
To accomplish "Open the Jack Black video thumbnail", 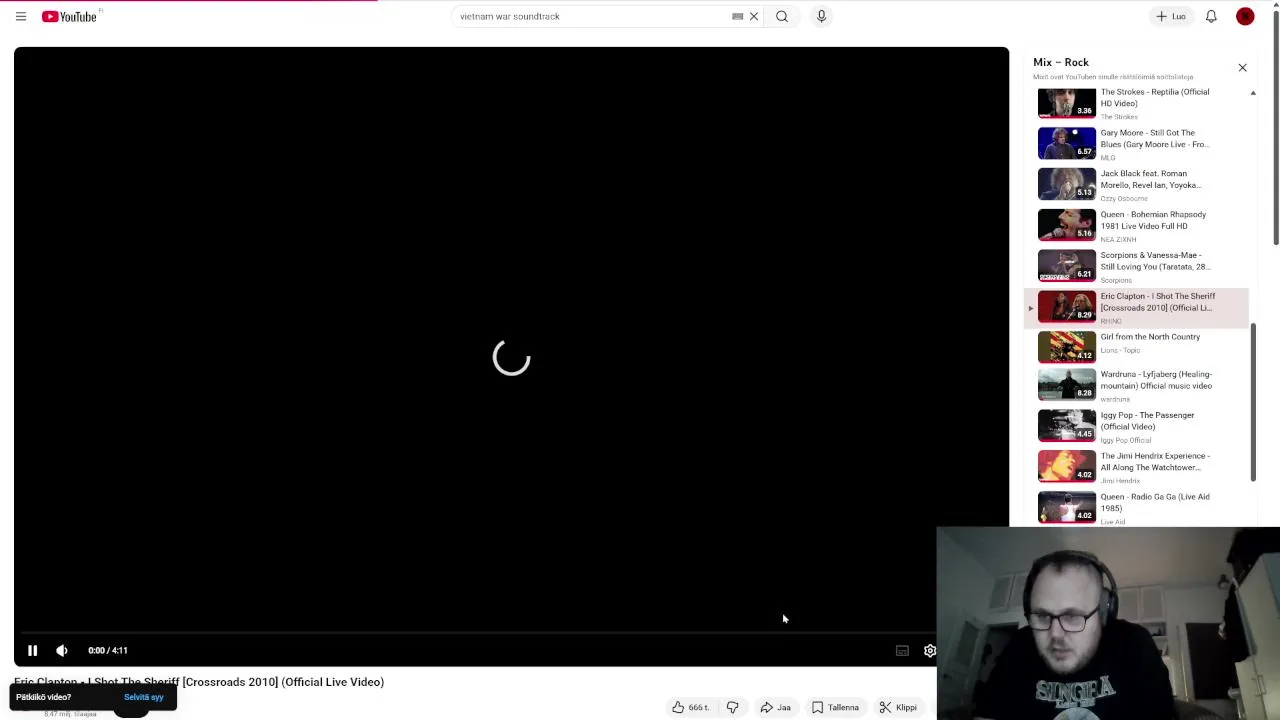I will (1066, 185).
